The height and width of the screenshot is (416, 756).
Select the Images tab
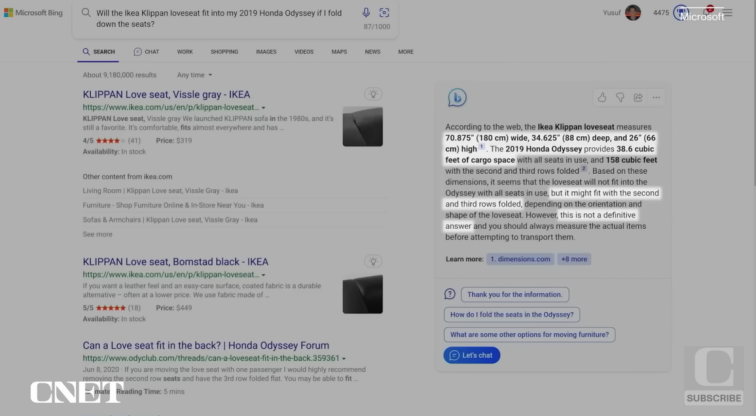[266, 51]
